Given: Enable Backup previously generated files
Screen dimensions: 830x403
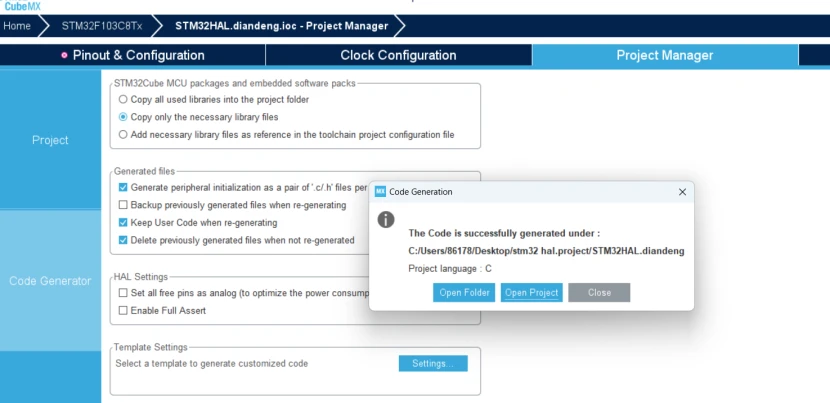Looking at the screenshot, I should click(x=123, y=204).
